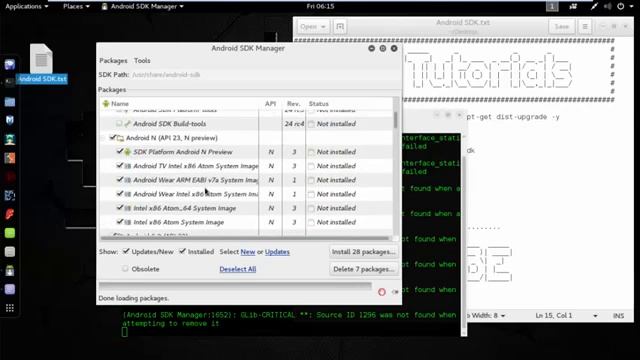Open the Terminal icon in the dock

(x=9, y=82)
